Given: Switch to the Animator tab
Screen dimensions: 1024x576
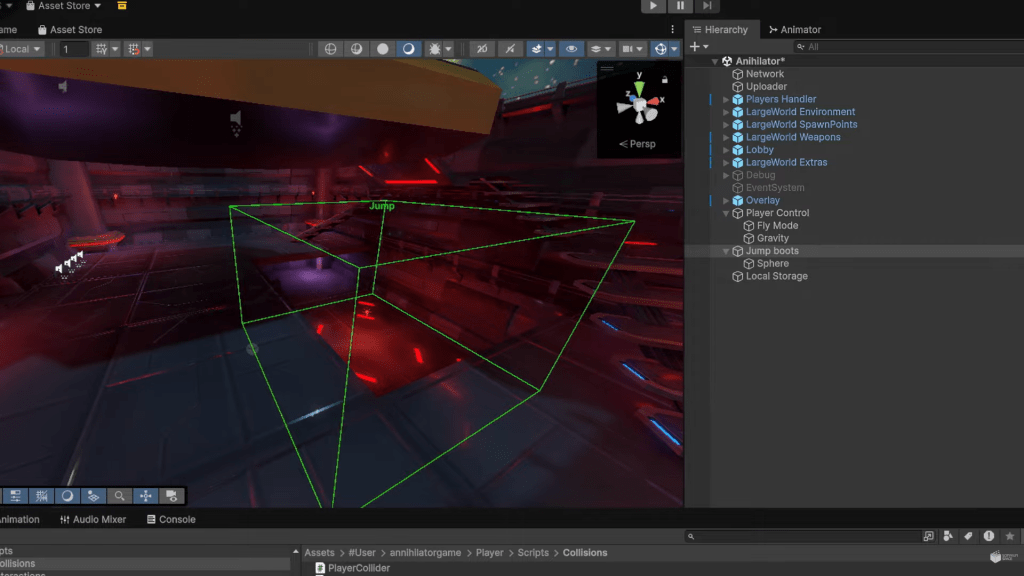Looking at the screenshot, I should pos(795,30).
